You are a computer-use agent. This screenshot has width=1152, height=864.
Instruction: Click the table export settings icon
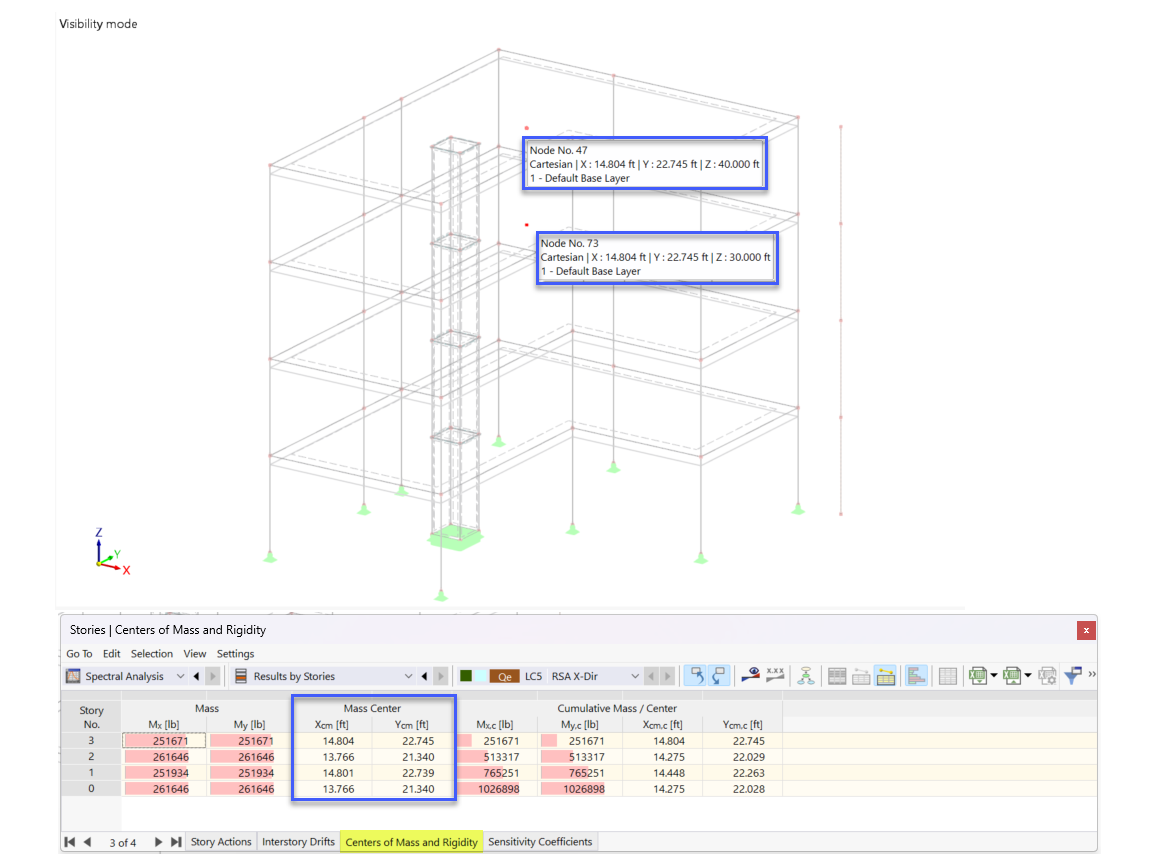point(1048,675)
